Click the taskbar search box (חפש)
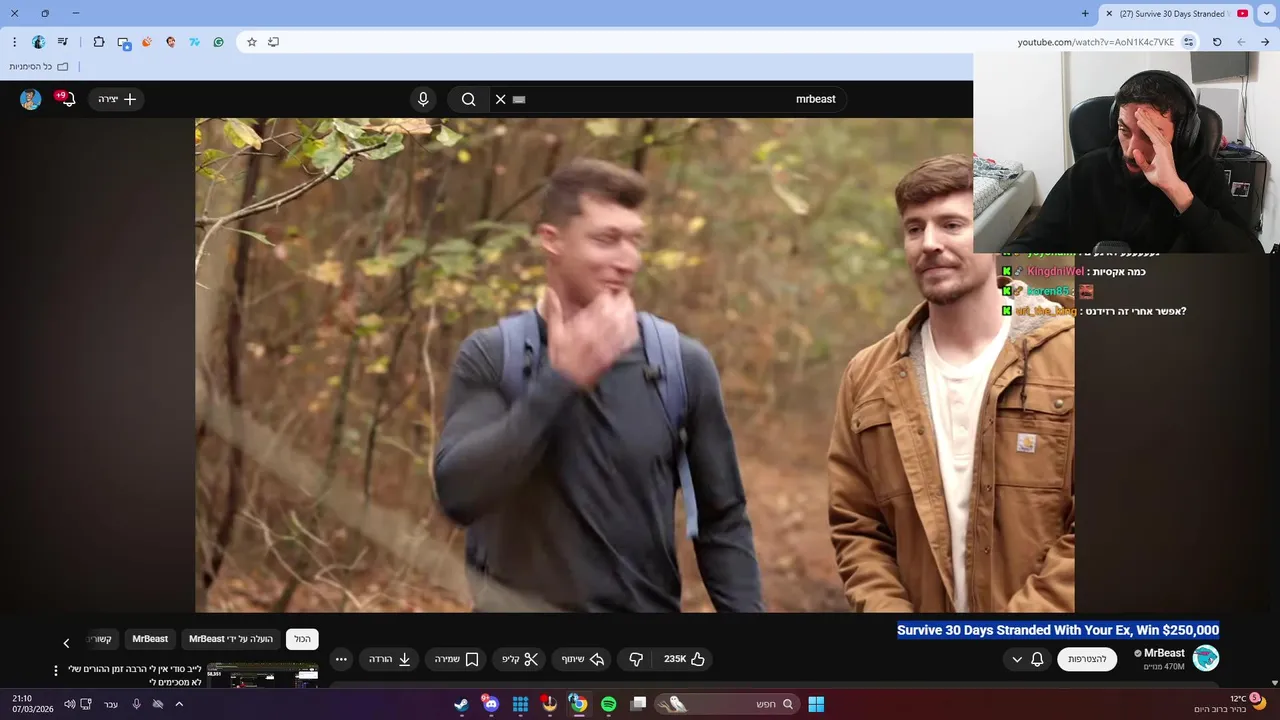Image resolution: width=1280 pixels, height=720 pixels. [x=728, y=704]
